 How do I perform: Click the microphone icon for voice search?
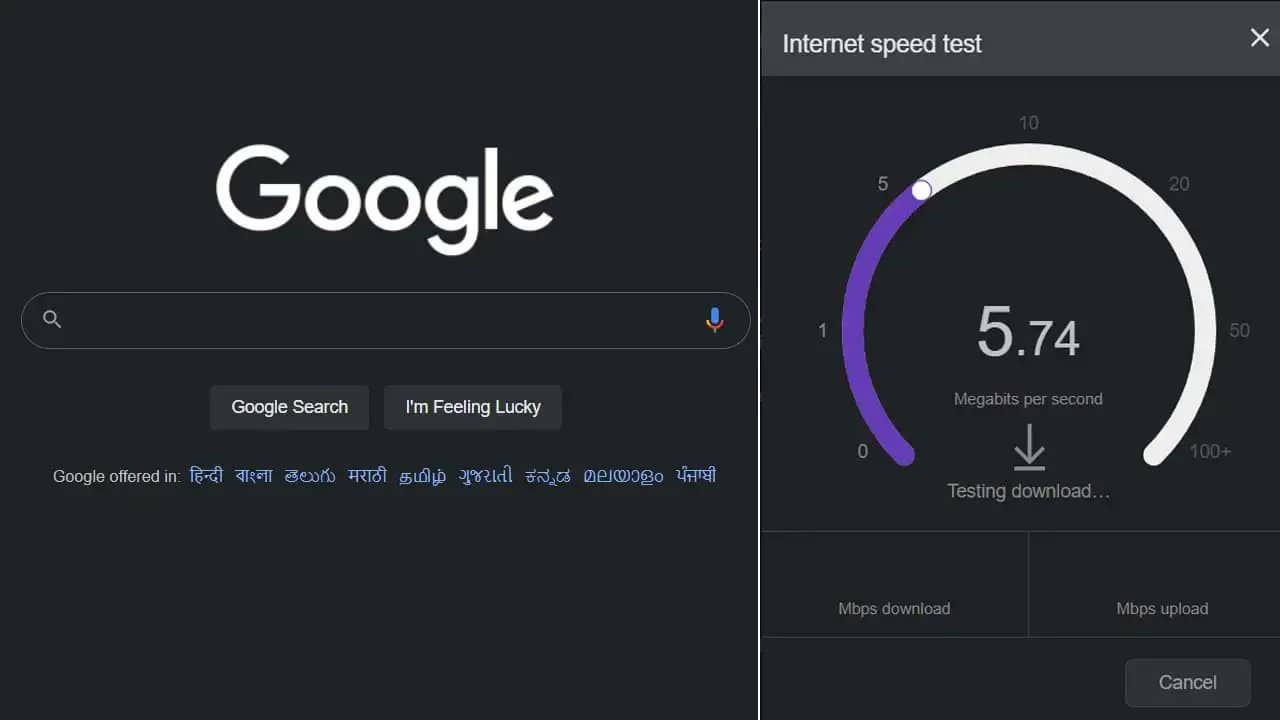point(714,318)
